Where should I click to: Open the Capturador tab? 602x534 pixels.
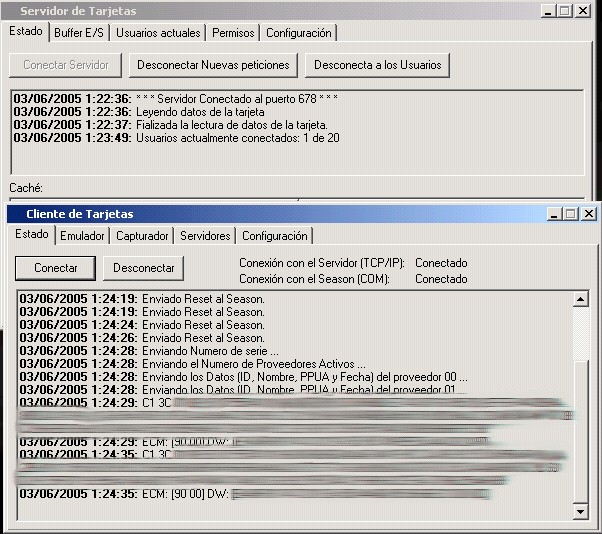coord(142,236)
